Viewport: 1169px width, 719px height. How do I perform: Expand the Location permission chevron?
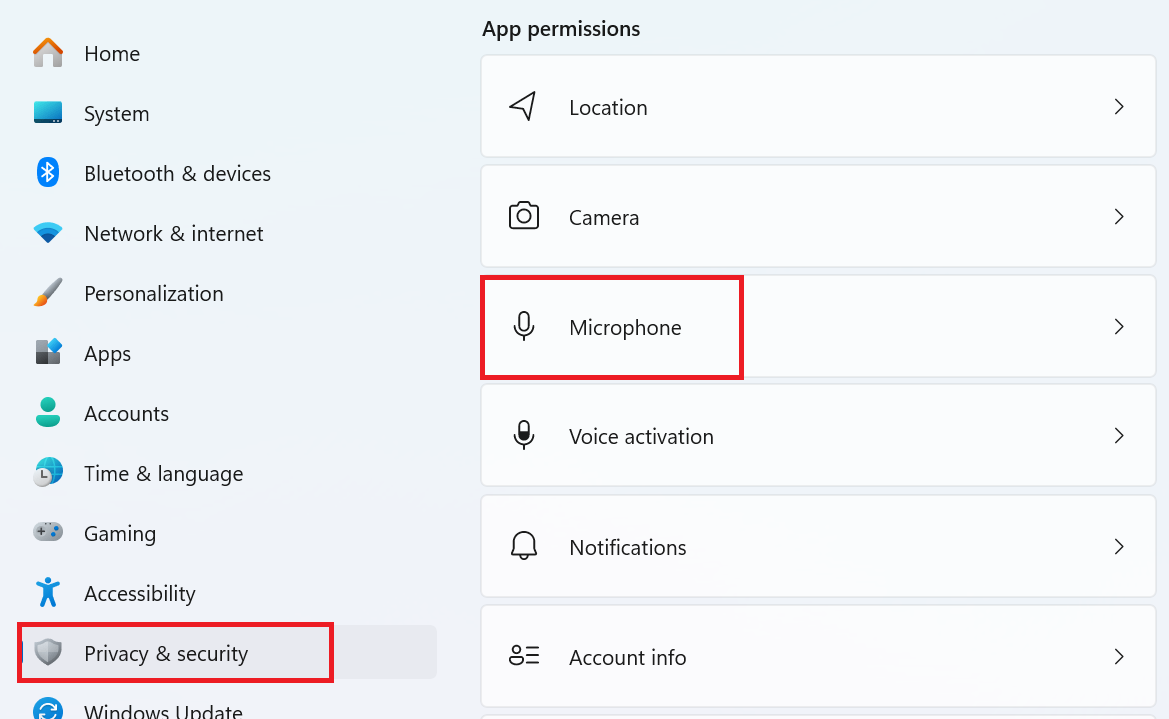pos(1118,107)
